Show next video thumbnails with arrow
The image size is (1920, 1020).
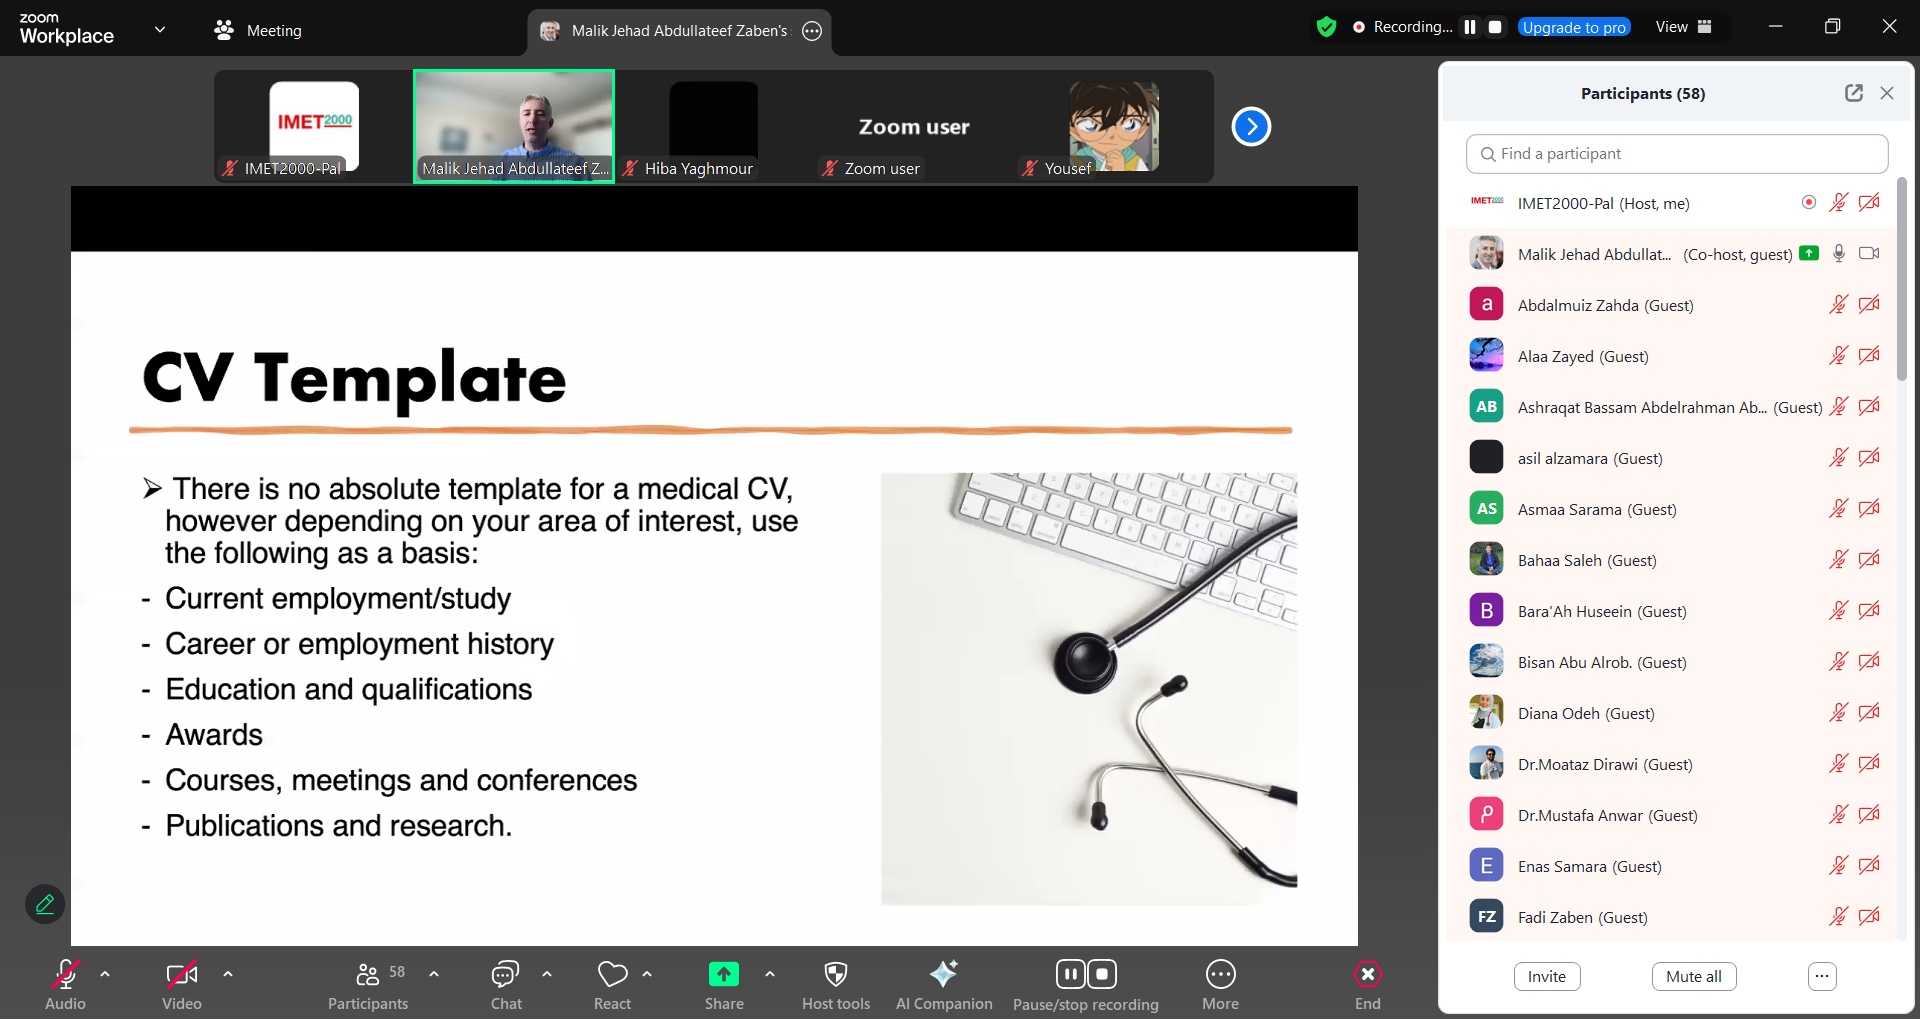pos(1251,127)
